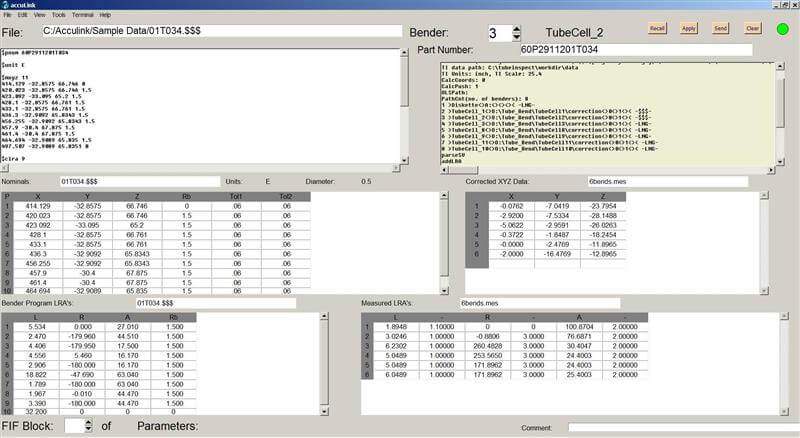
Task: Select Measured LRA cell 100.8704
Action: (579, 327)
